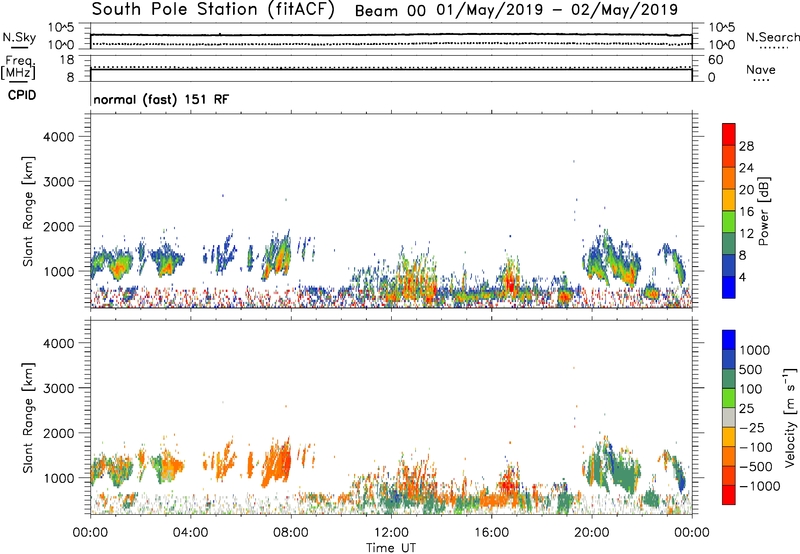Image resolution: width=800 pixels, height=554 pixels.
Task: Click the "N.Search" legend label
Action: [x=773, y=37]
